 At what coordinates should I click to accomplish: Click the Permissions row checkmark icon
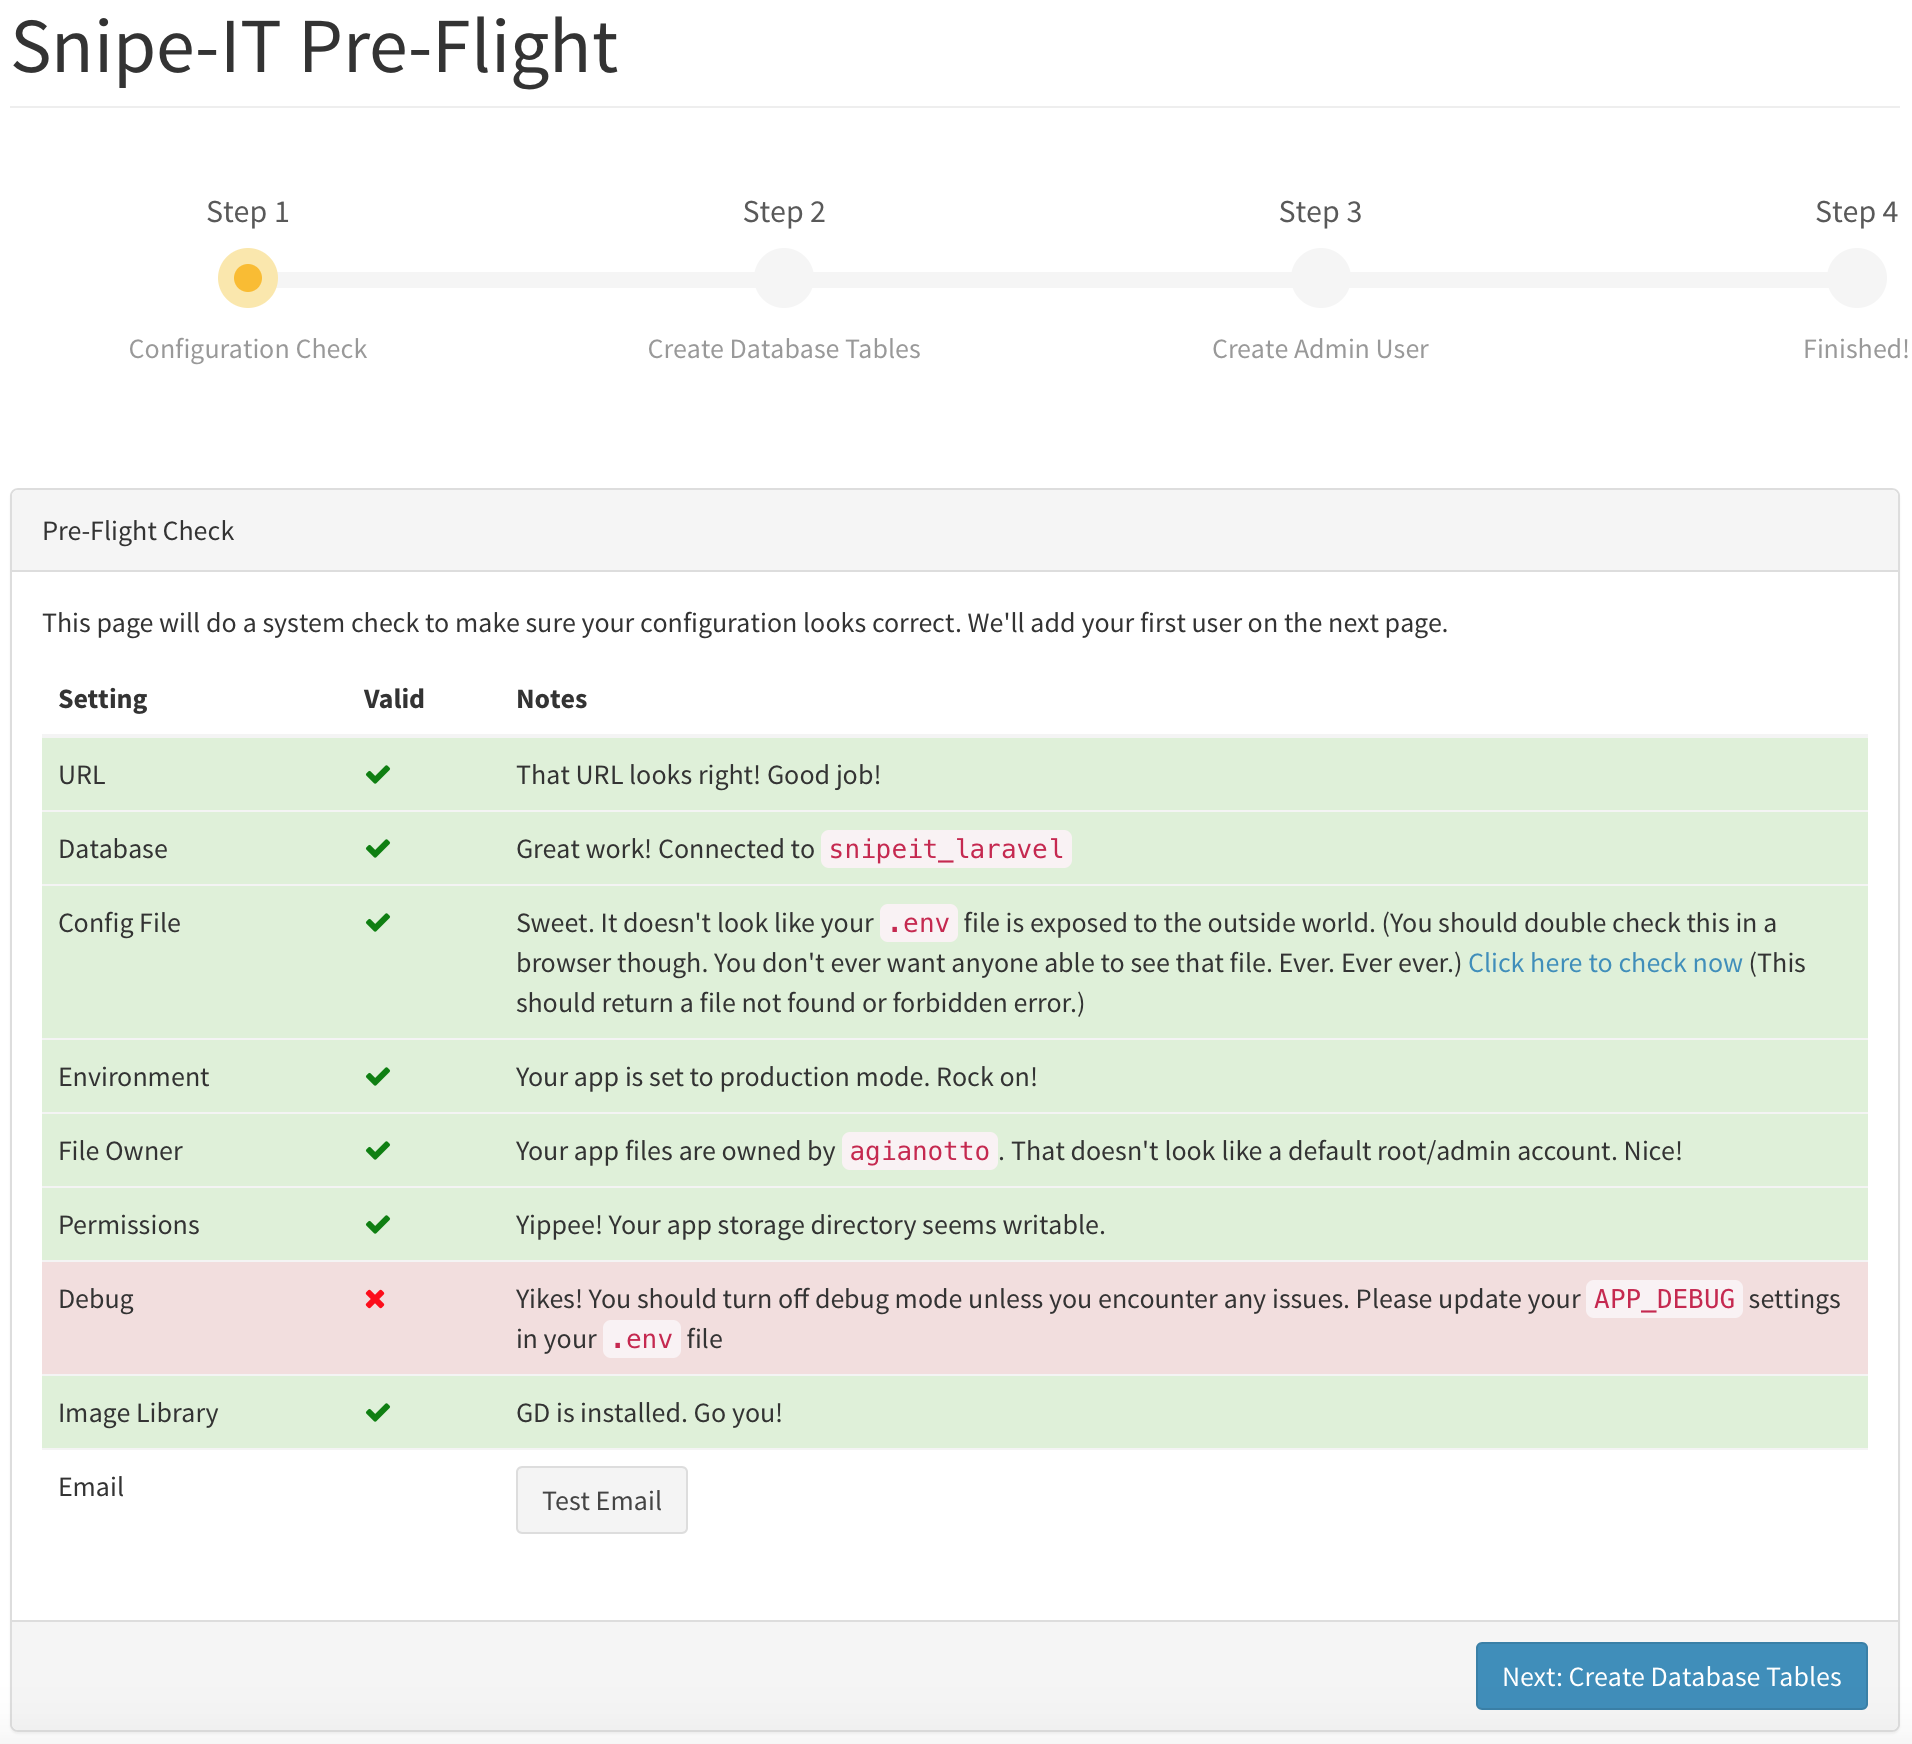(377, 1225)
